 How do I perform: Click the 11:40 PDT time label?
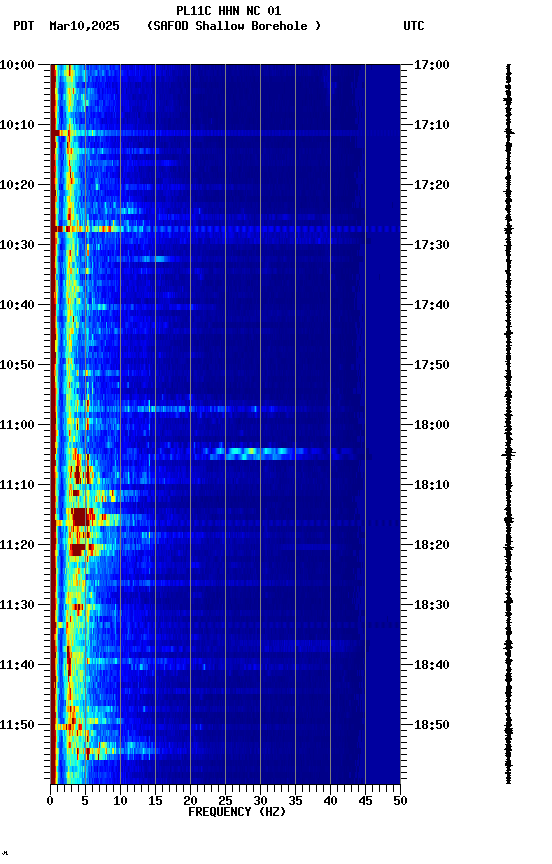pos(17,666)
